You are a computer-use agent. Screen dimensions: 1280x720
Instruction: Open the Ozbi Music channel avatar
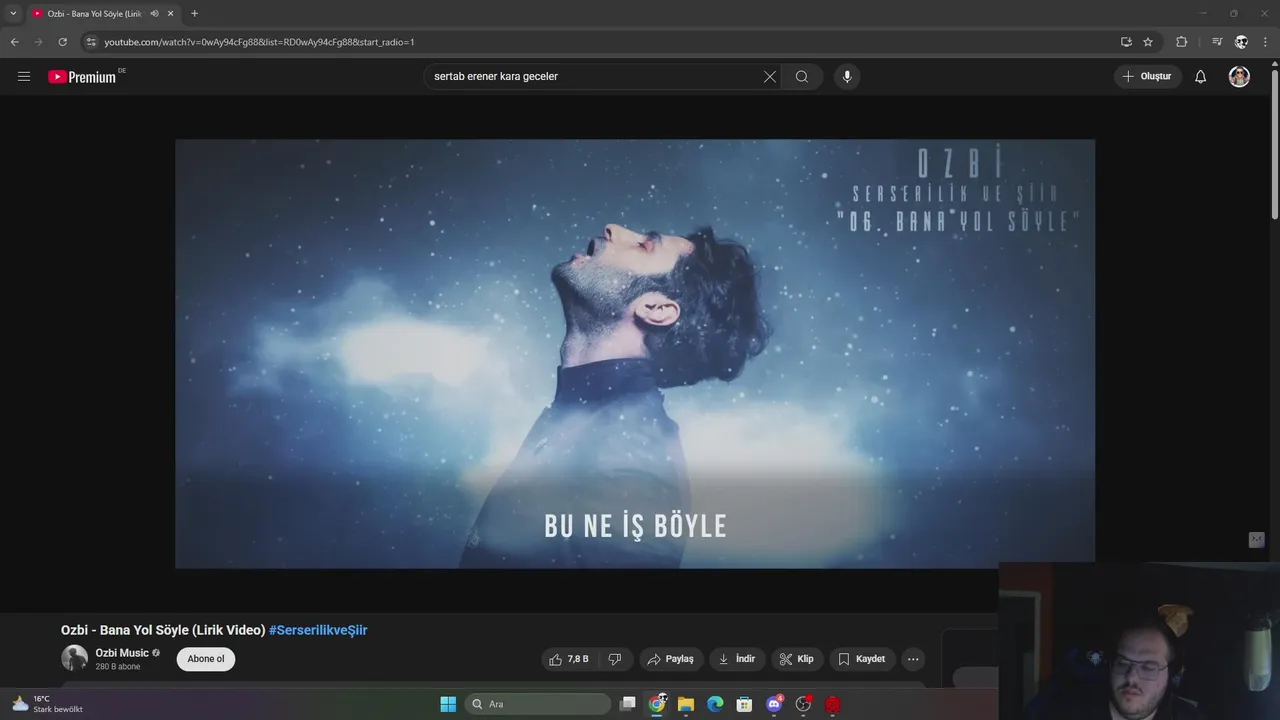74,658
